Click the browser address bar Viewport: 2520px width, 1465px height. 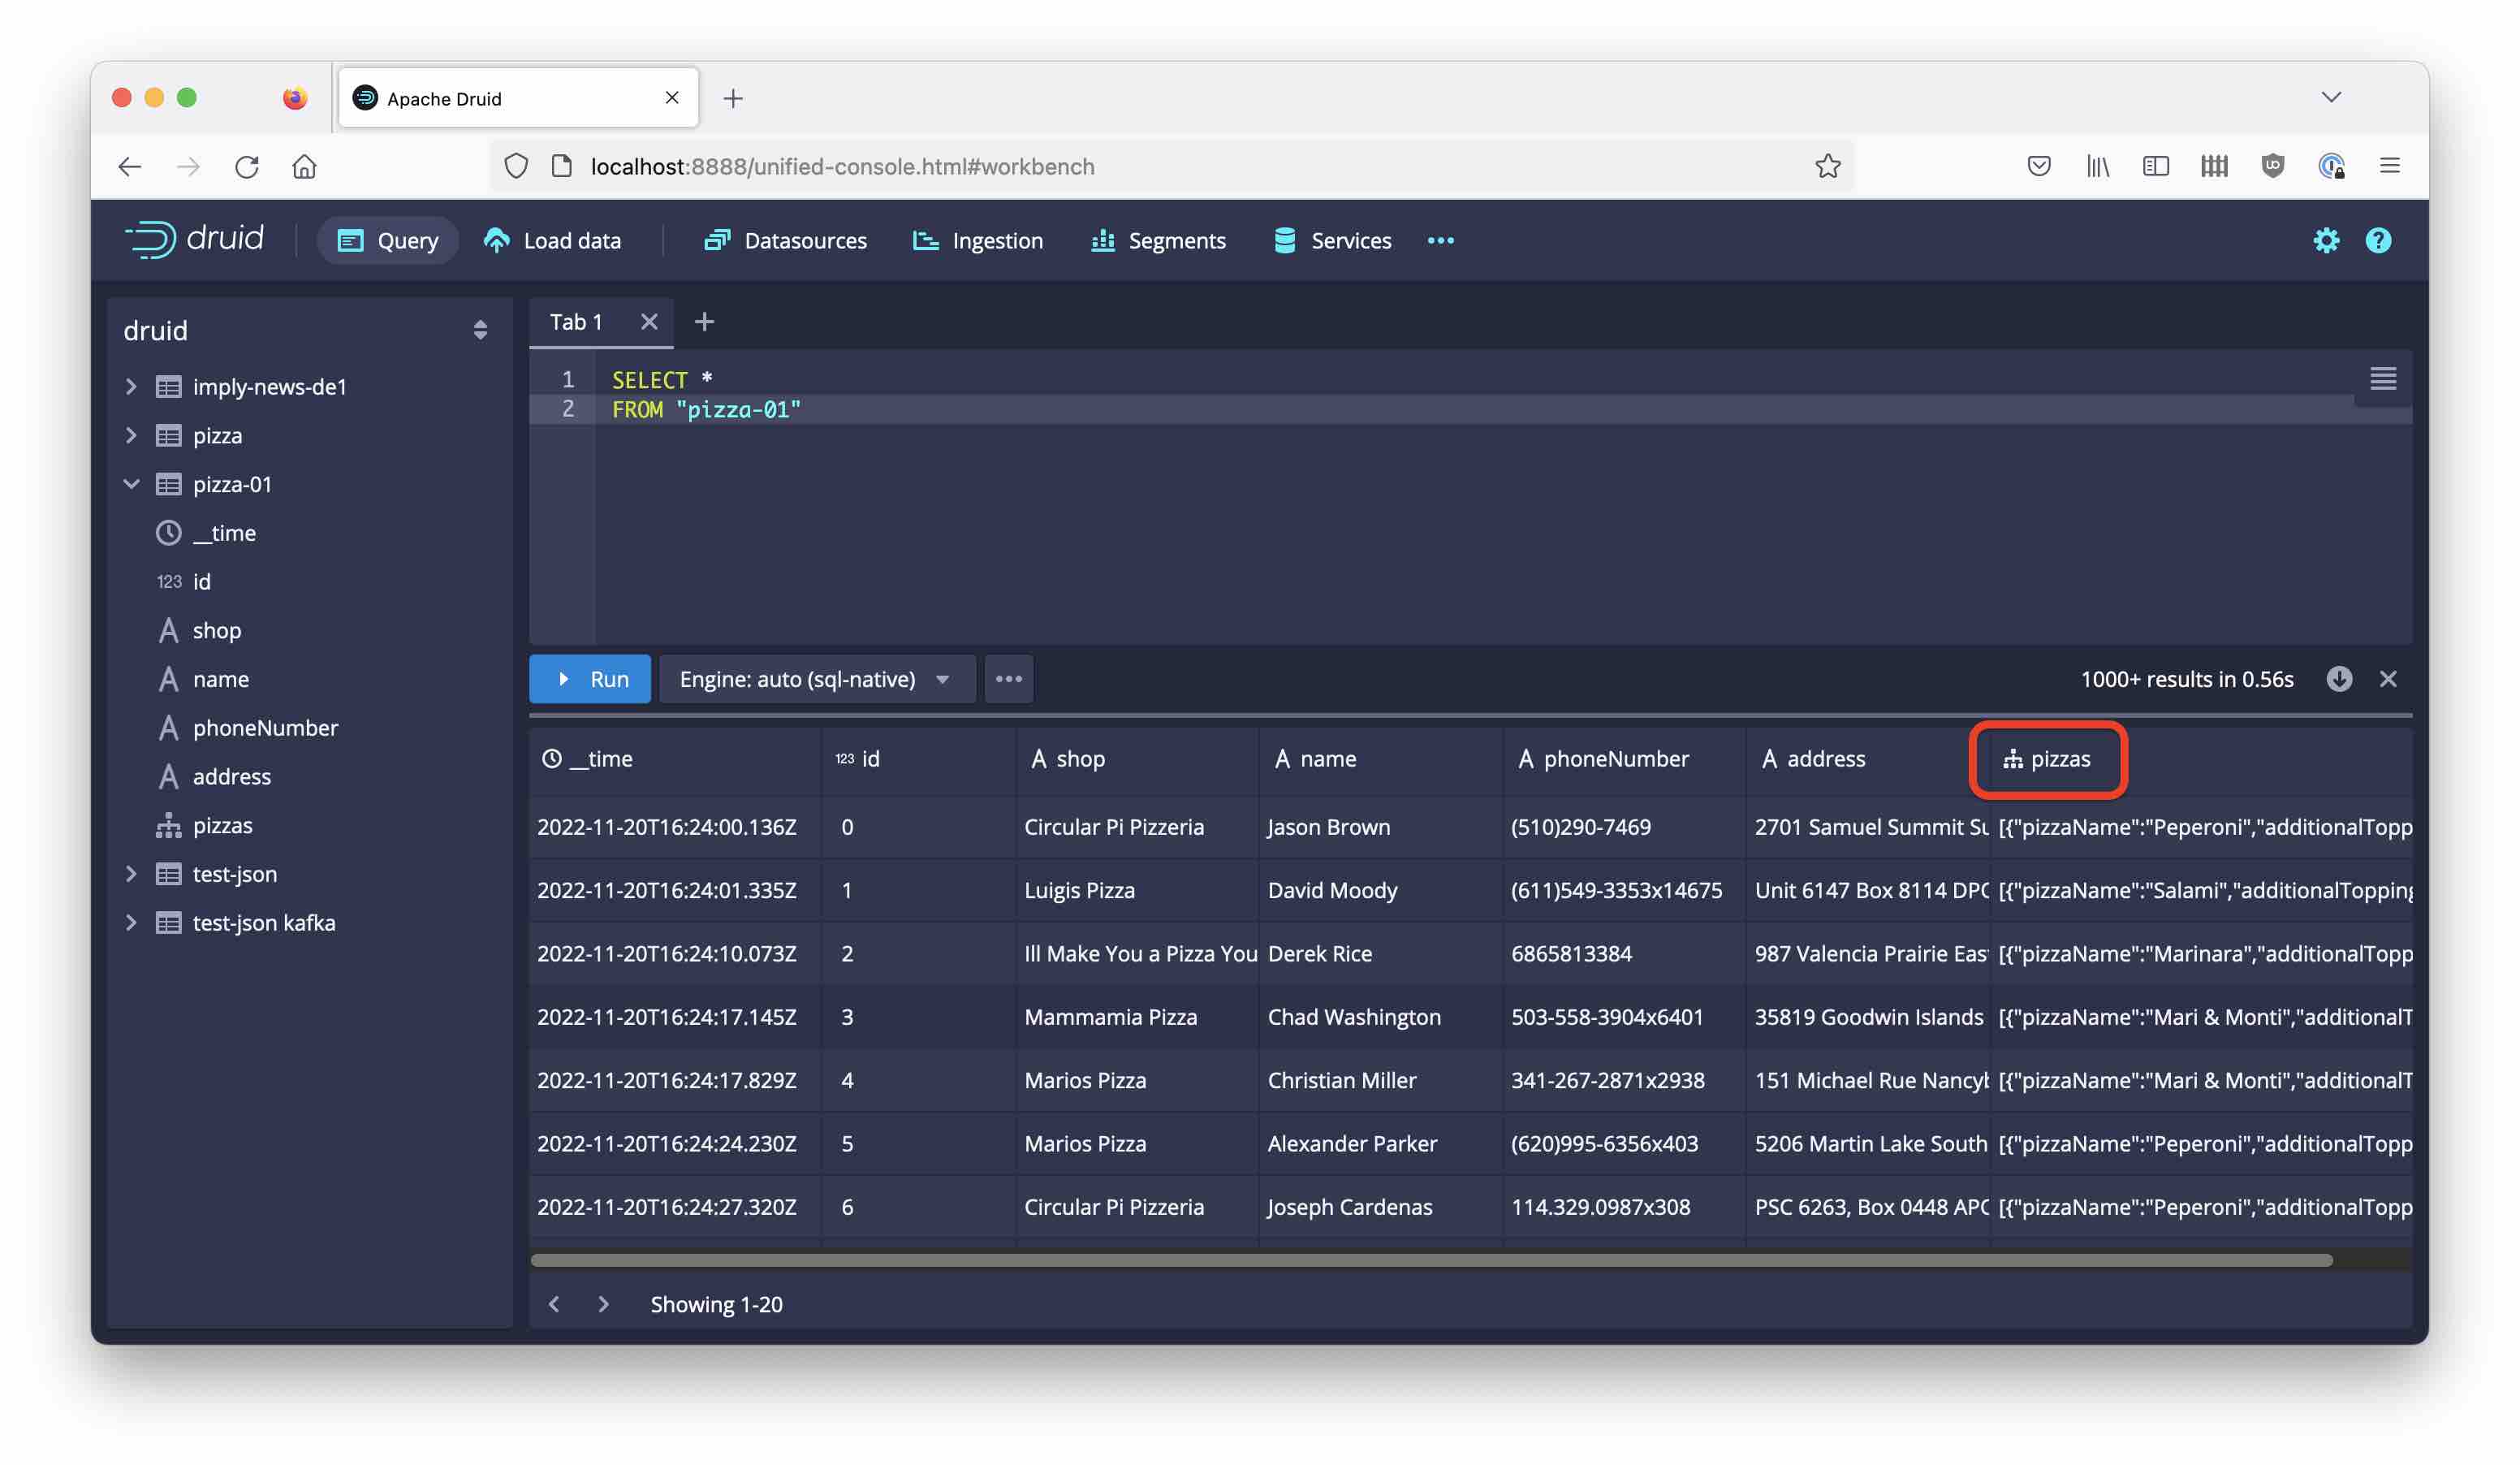pos(1100,166)
